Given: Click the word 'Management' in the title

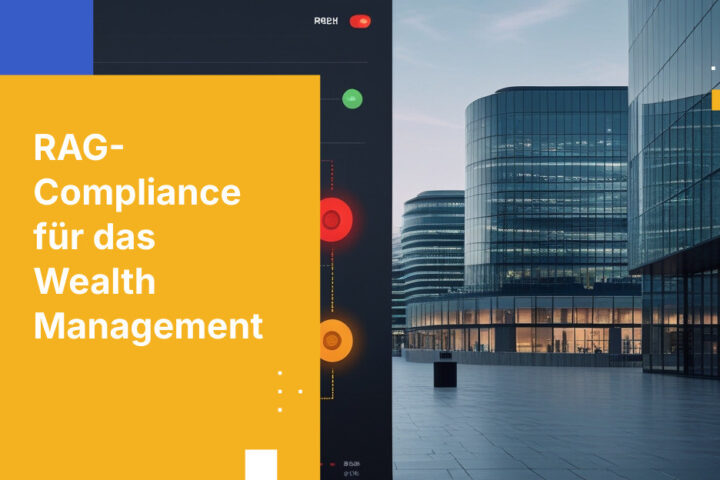Looking at the screenshot, I should 148,326.
